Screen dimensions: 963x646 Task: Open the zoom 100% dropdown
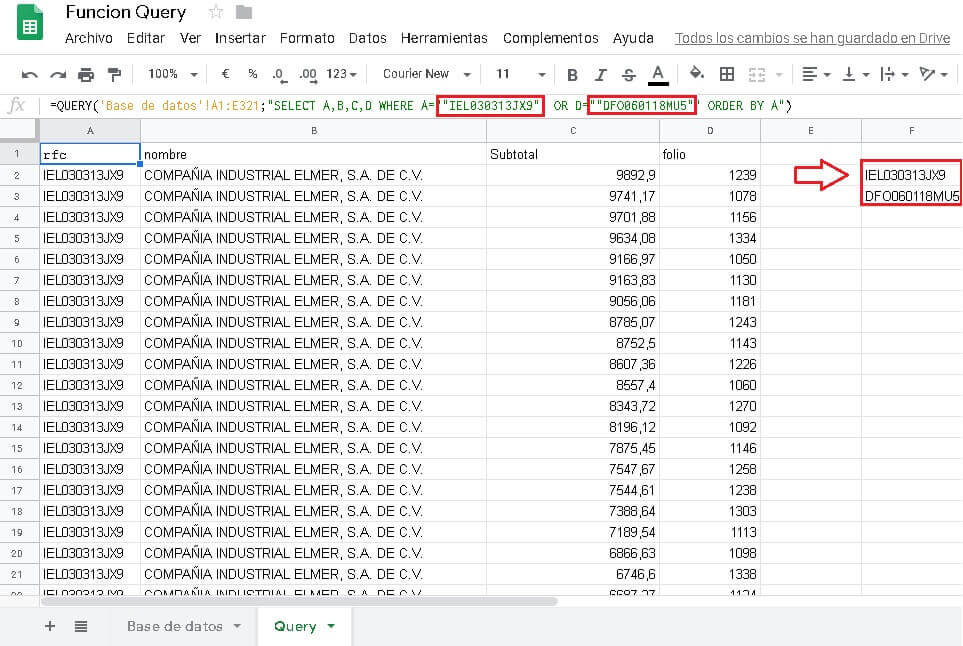point(173,74)
